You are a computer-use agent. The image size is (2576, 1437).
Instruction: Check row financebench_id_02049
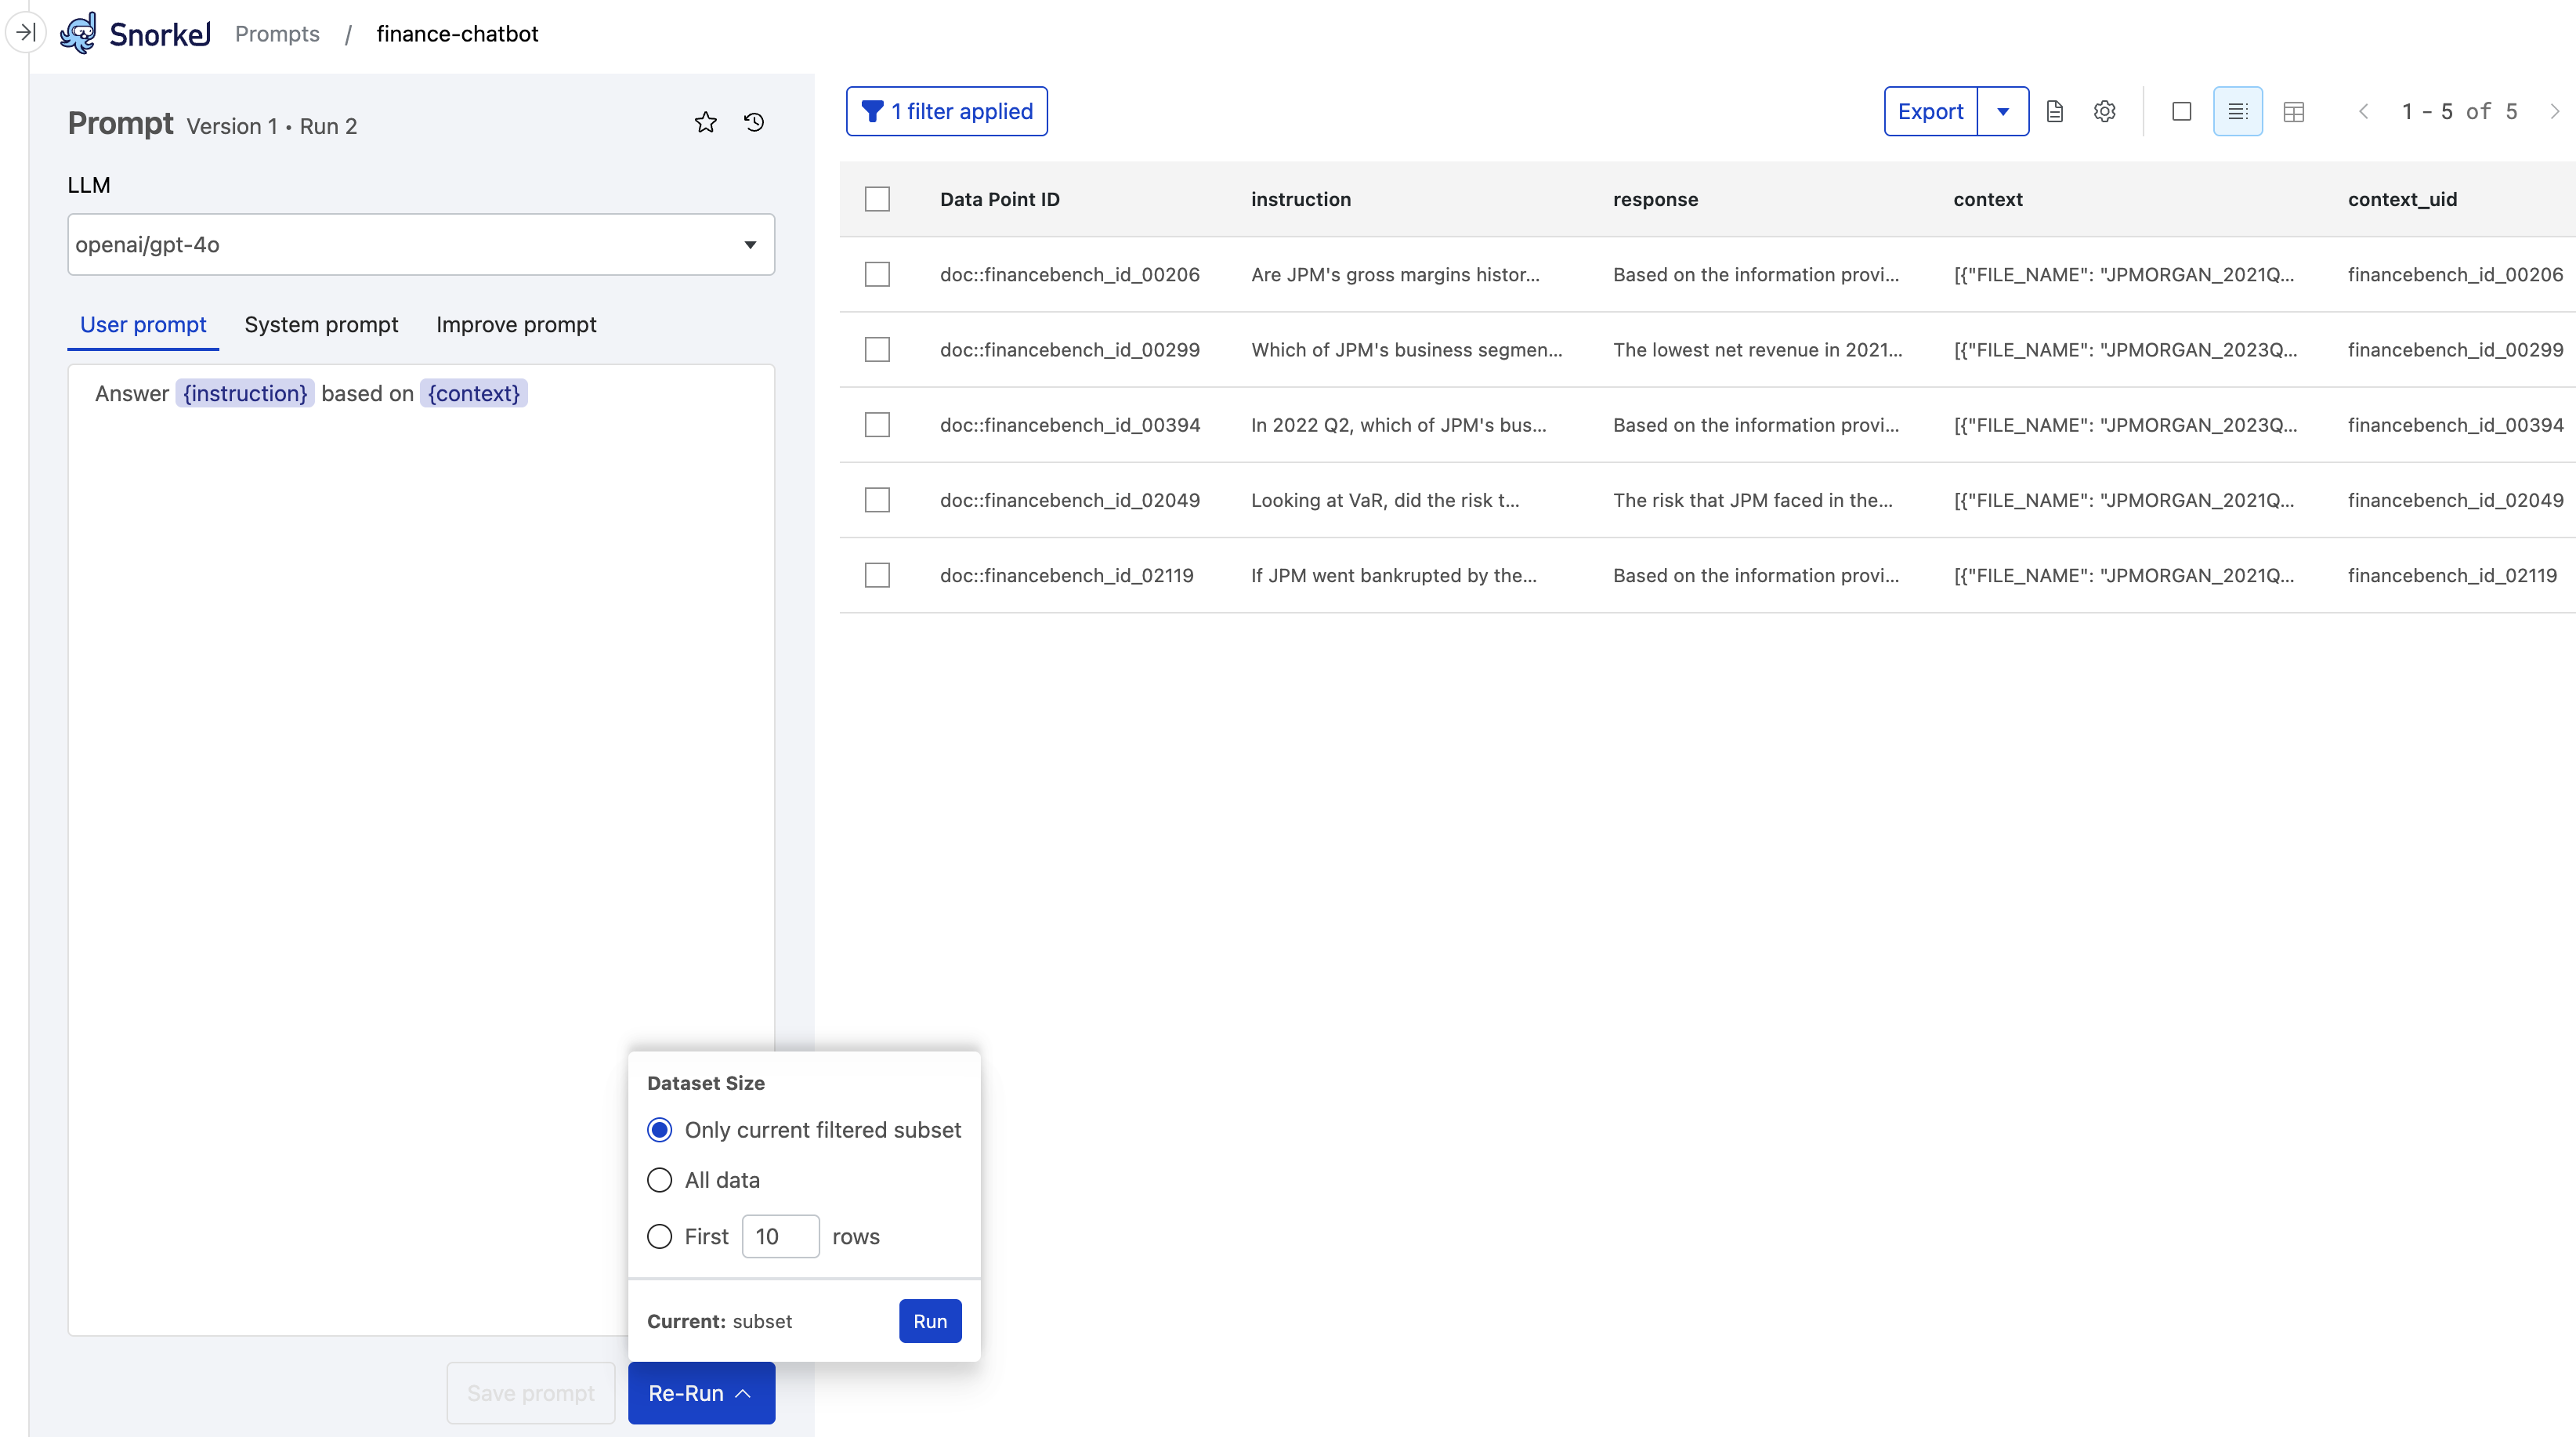click(x=877, y=500)
